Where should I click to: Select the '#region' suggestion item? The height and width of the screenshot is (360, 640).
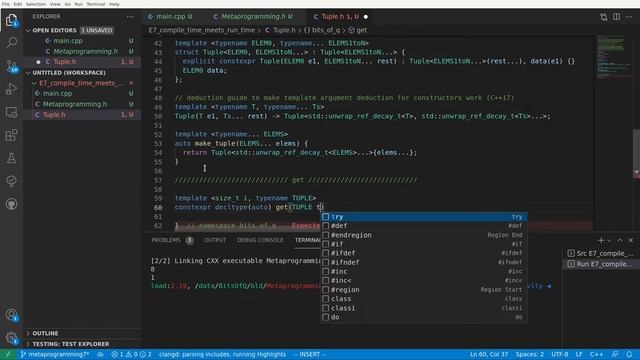(423, 290)
